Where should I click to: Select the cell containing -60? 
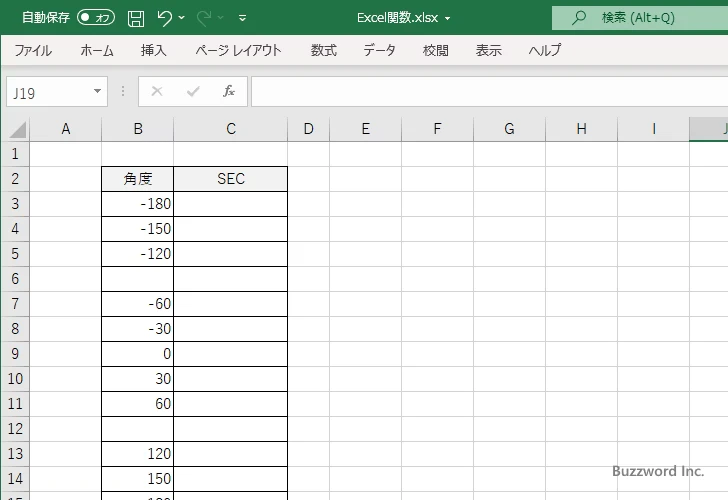pyautogui.click(x=137, y=304)
